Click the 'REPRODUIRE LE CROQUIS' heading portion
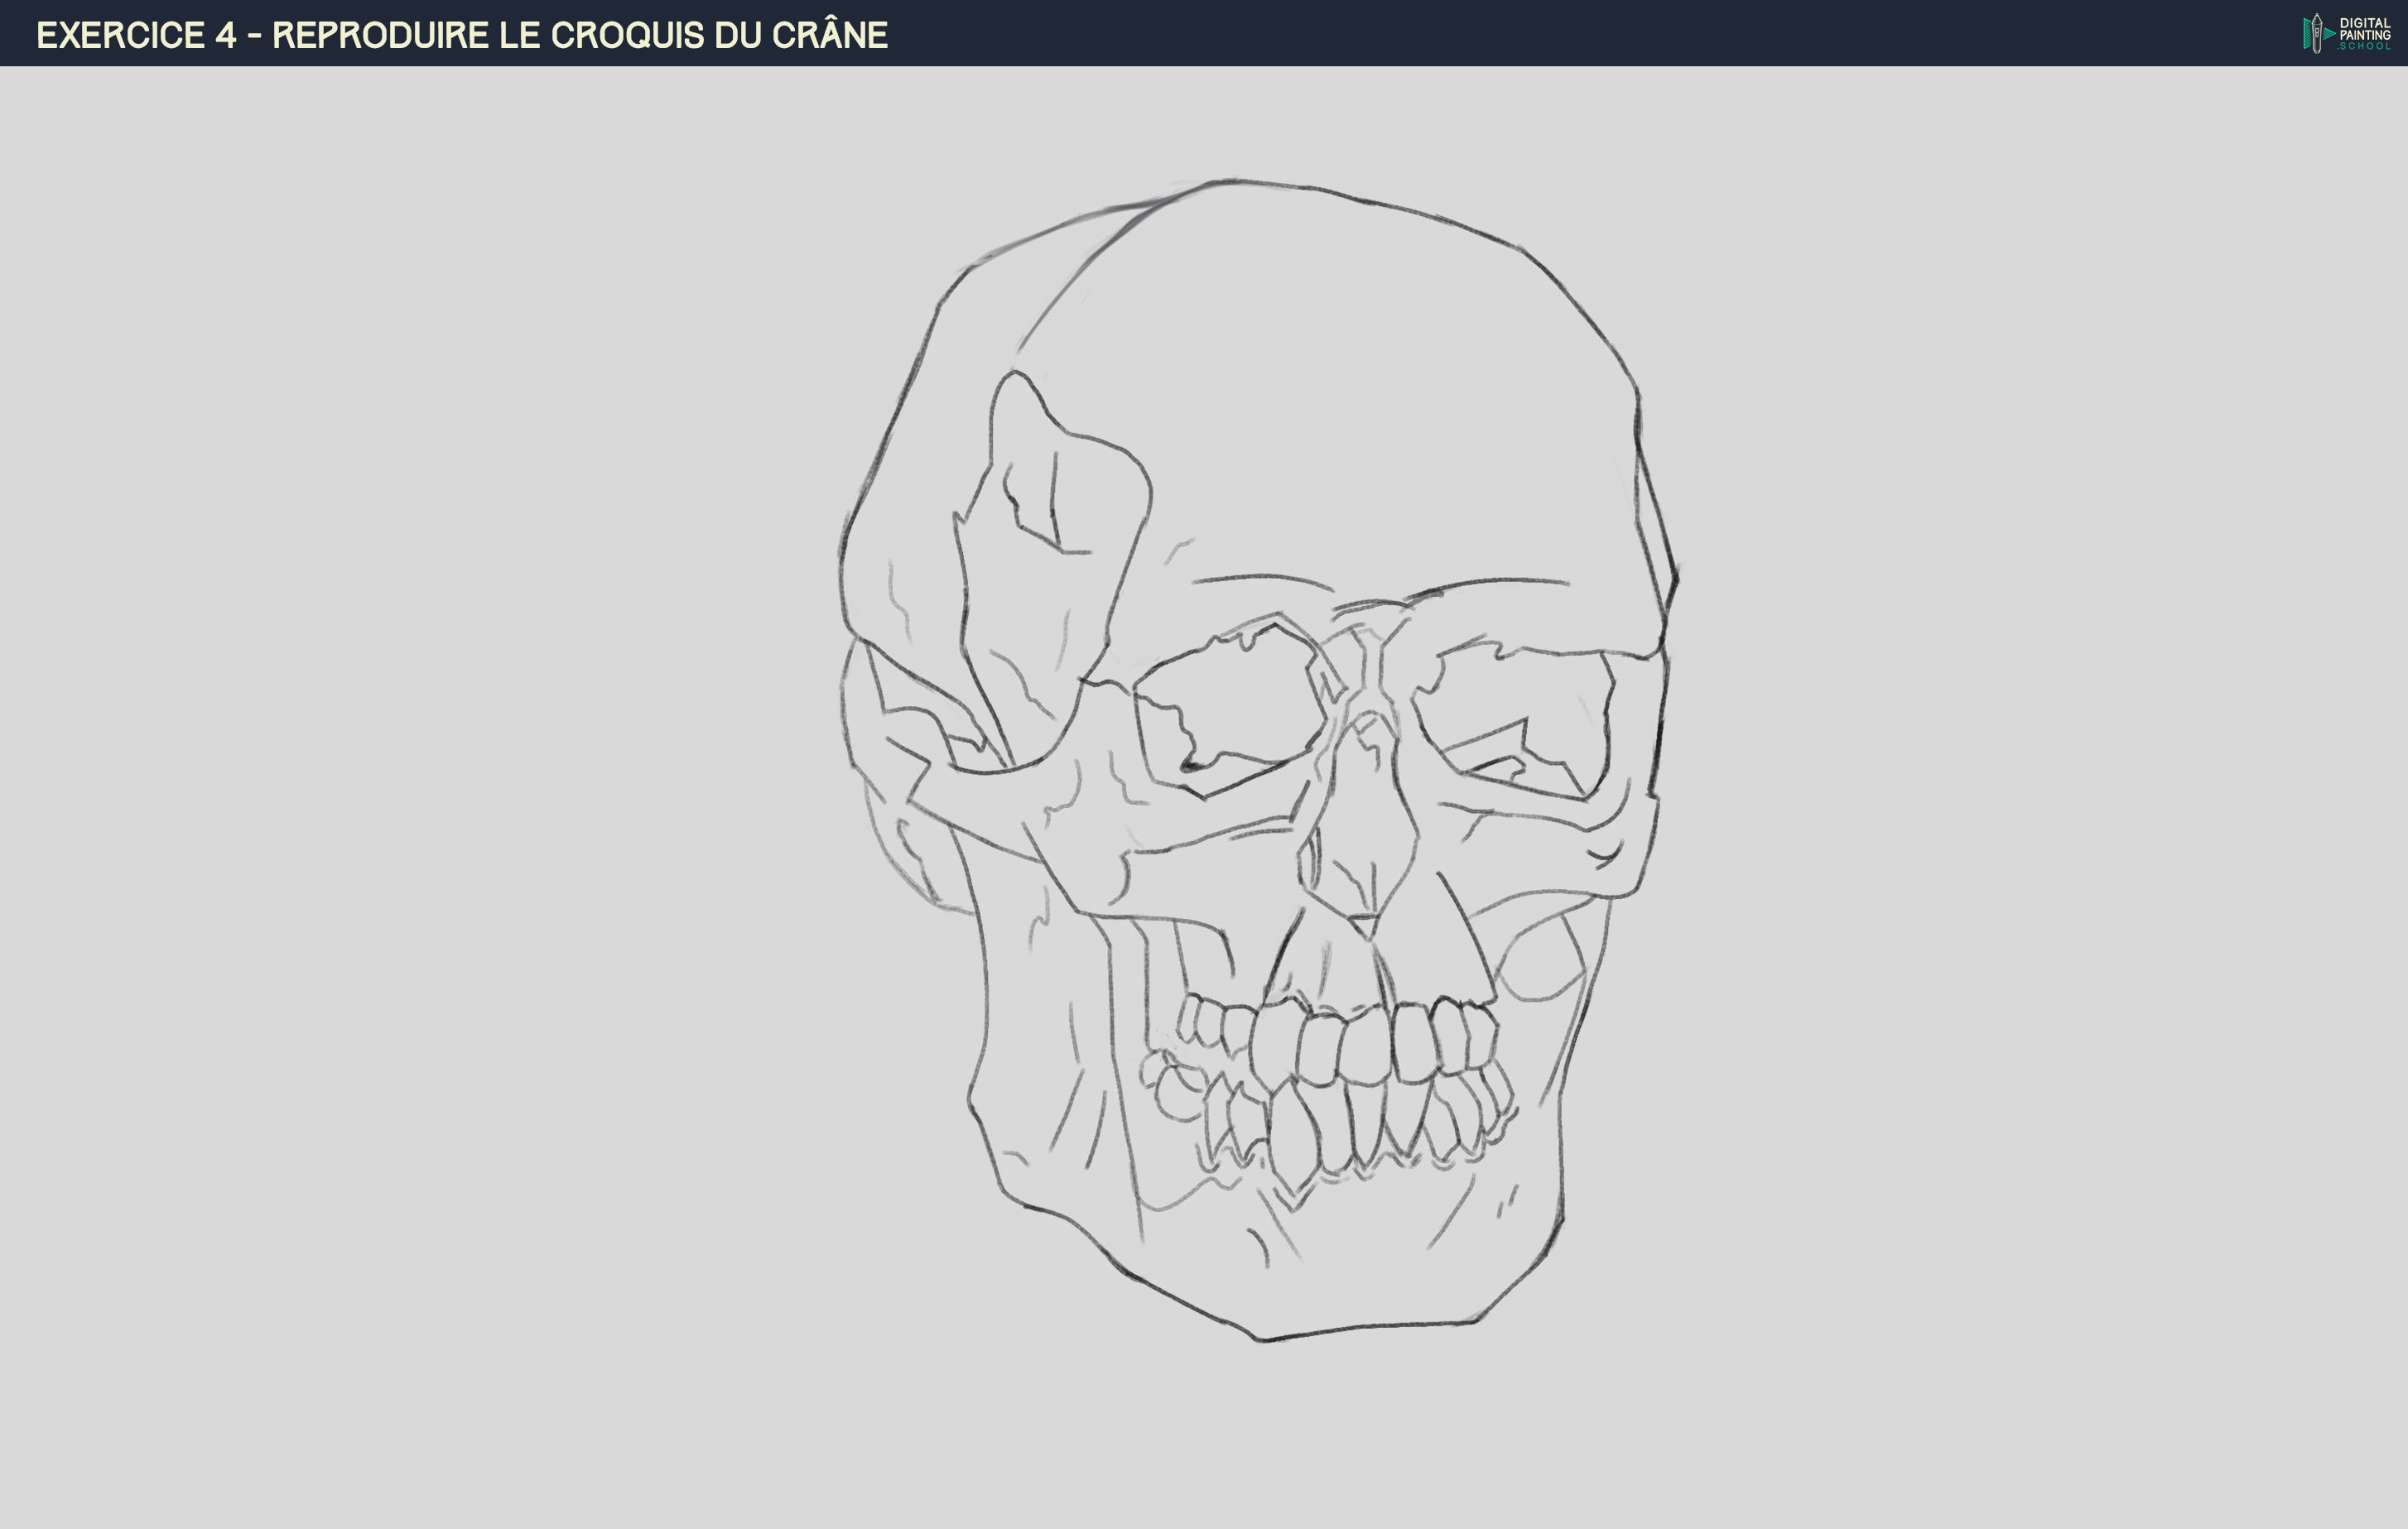2408x1529 pixels. 490,33
